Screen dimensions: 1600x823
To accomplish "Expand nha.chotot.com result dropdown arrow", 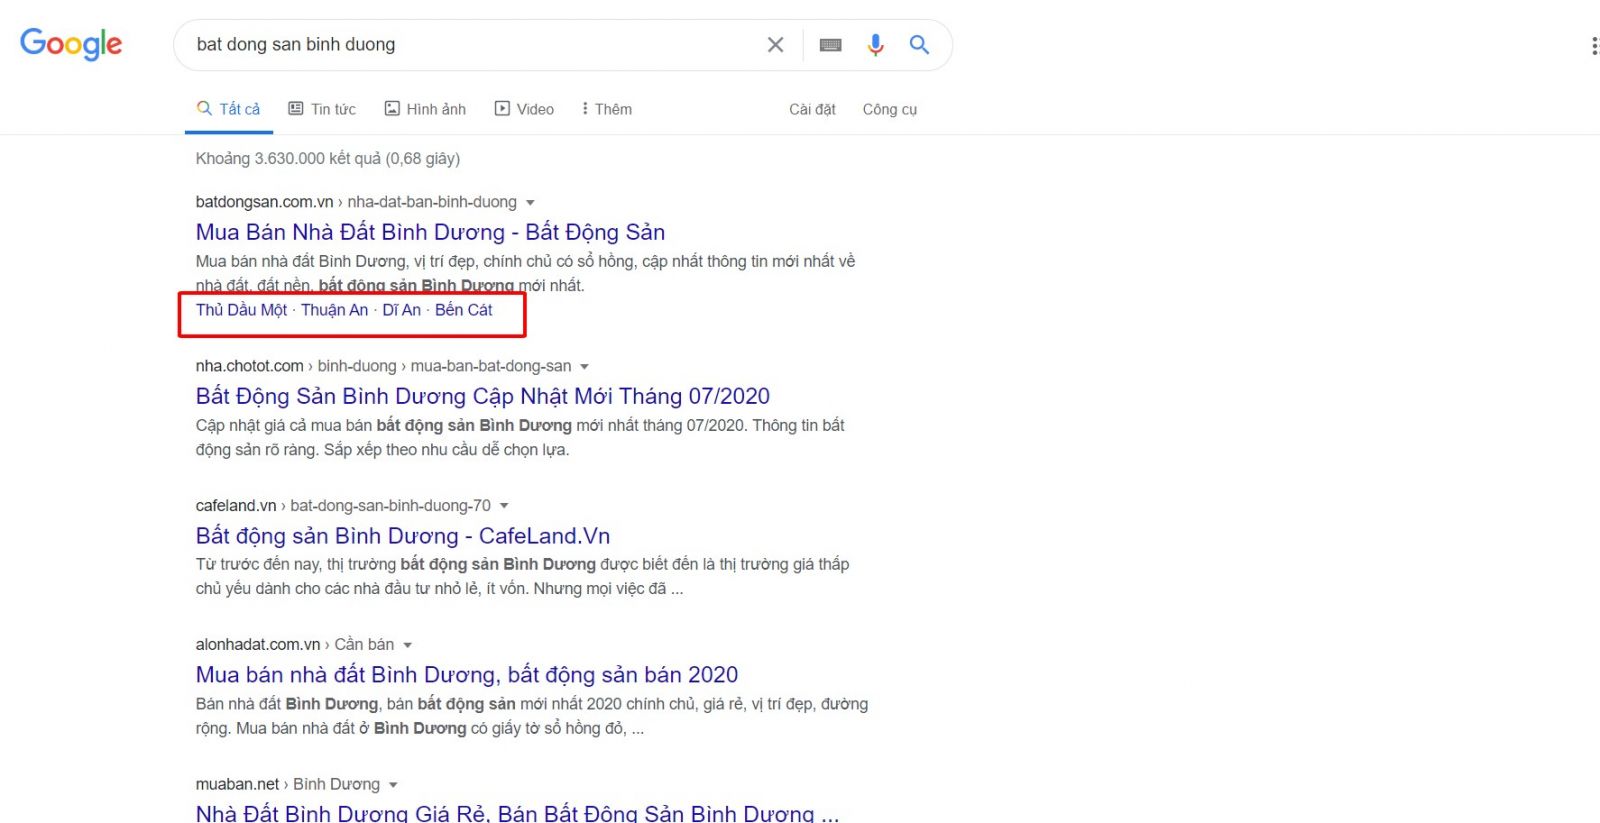I will point(584,367).
